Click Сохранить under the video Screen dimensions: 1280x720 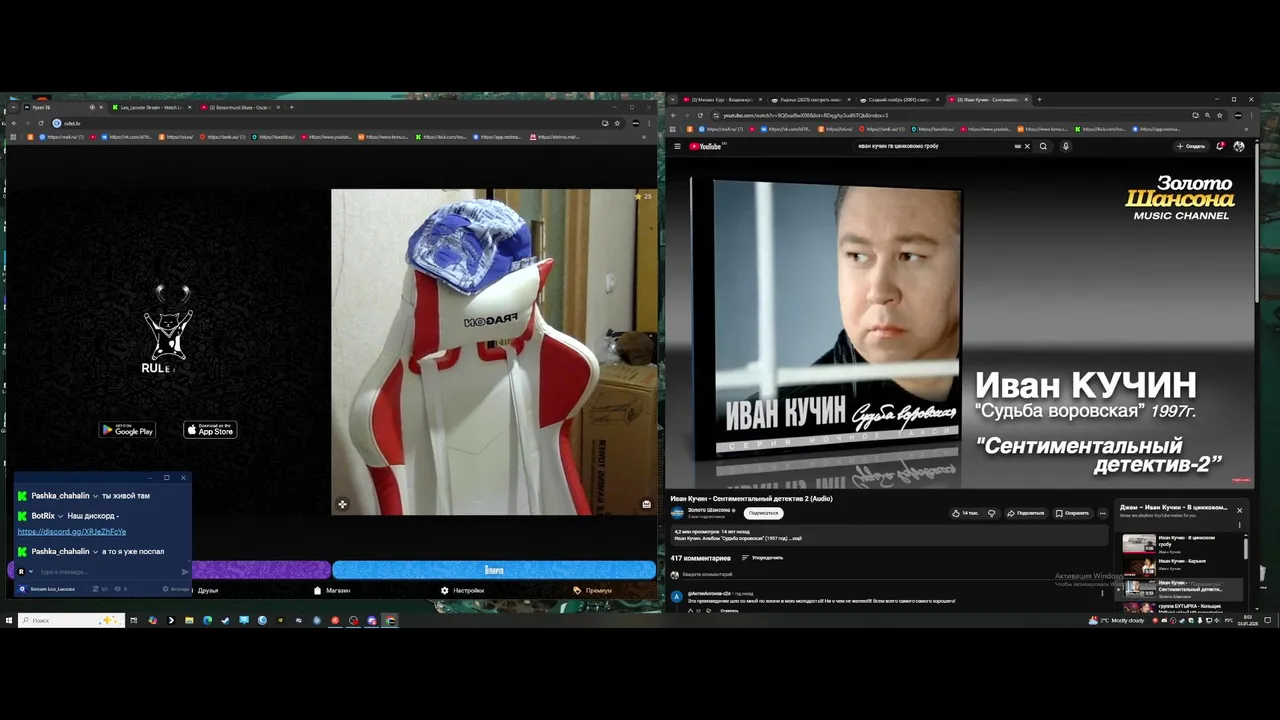coord(1072,513)
